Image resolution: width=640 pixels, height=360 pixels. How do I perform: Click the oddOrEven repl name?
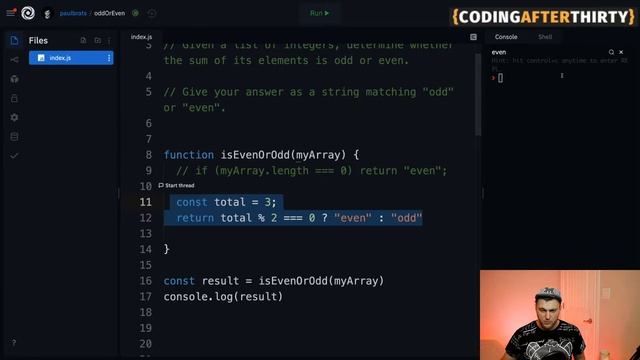click(x=109, y=13)
